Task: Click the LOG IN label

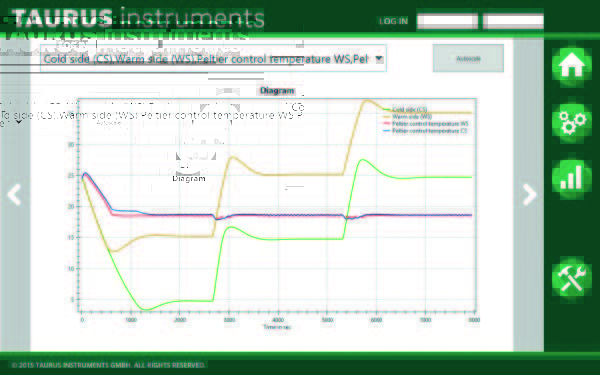Action: coord(393,21)
